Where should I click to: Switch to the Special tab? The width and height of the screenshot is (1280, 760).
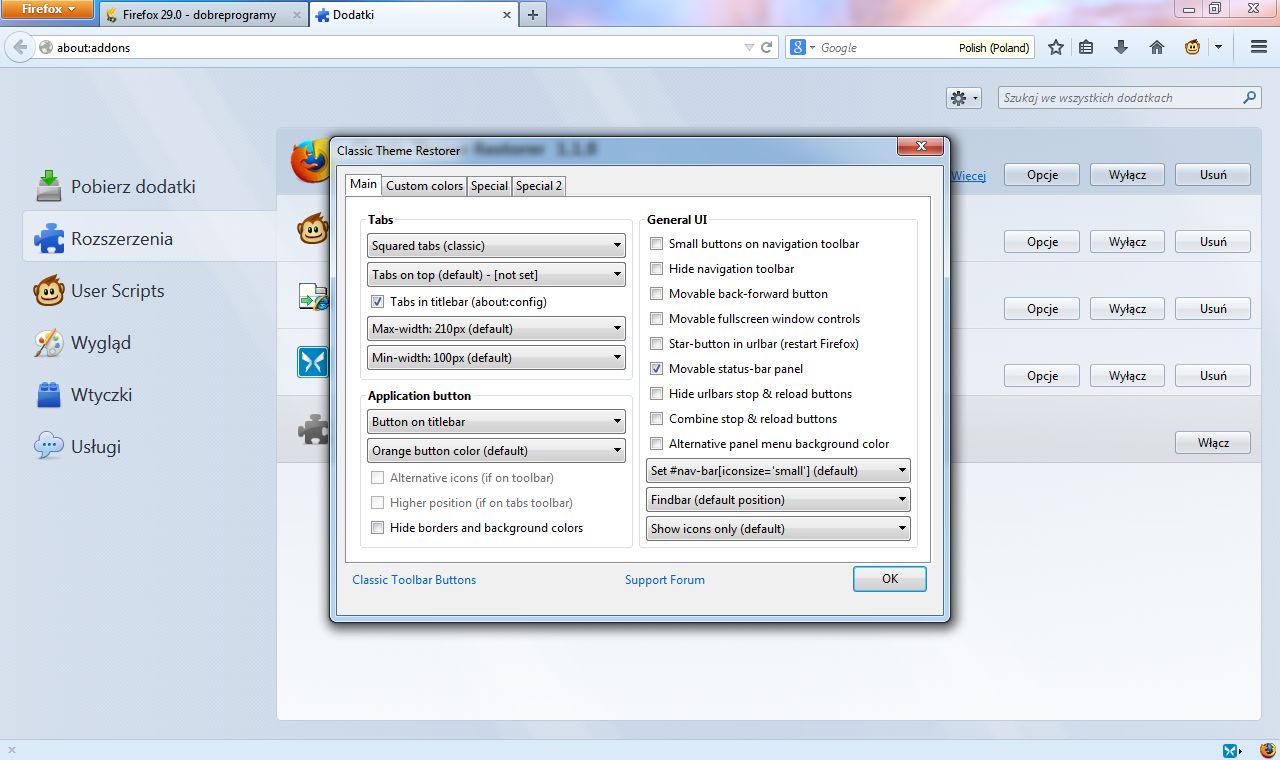coord(489,186)
